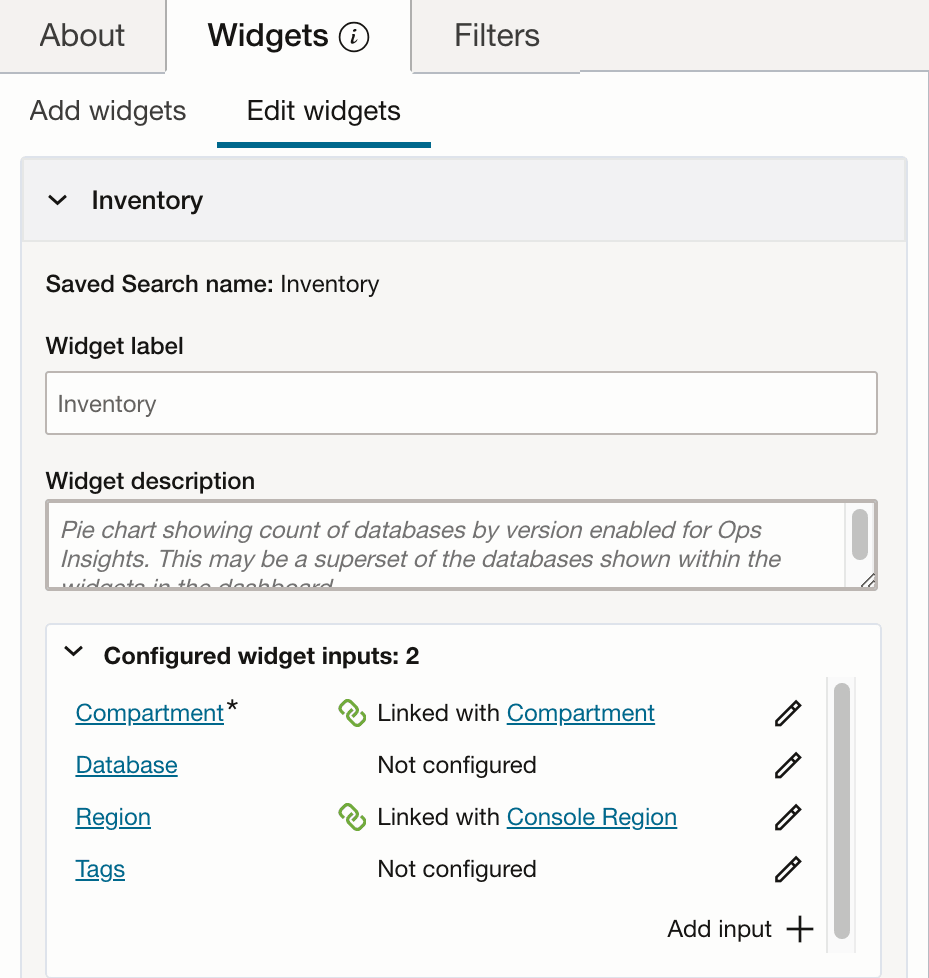The image size is (929, 978).
Task: Click the Add input button
Action: (x=719, y=929)
